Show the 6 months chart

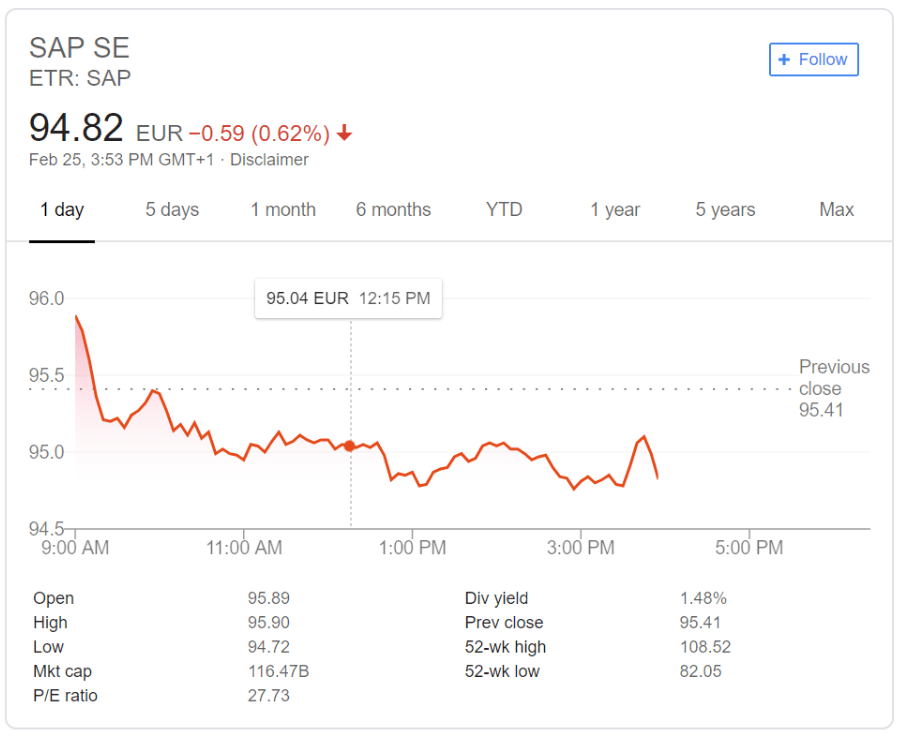click(x=393, y=210)
